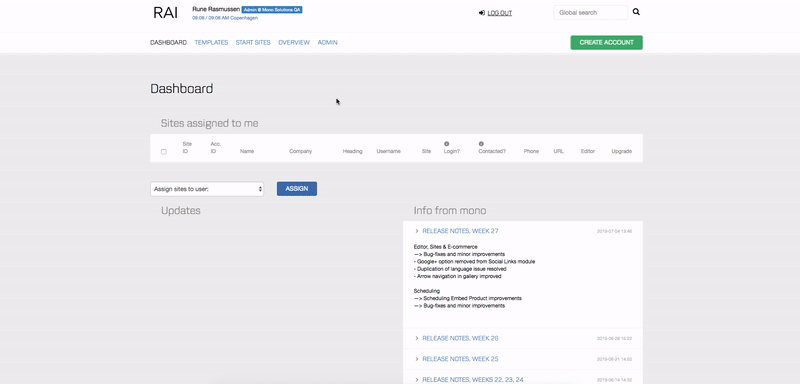This screenshot has width=800, height=384.
Task: Collapse Release Notes Week 27 chevron
Action: [x=417, y=231]
